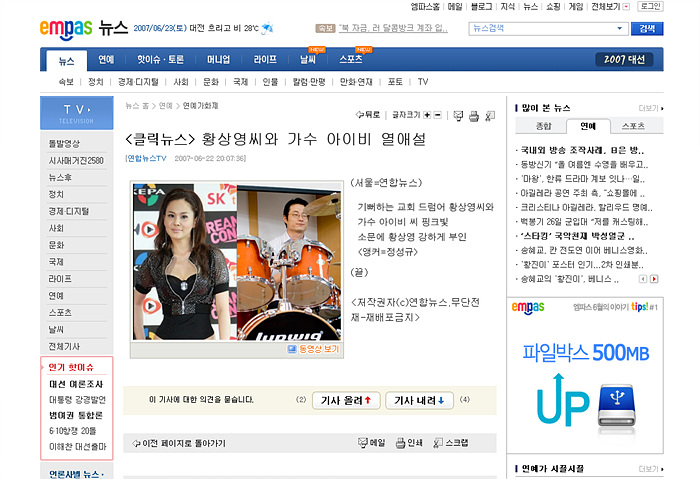Scrap article via top scissors icon
This screenshot has width=700, height=479.
(490, 116)
